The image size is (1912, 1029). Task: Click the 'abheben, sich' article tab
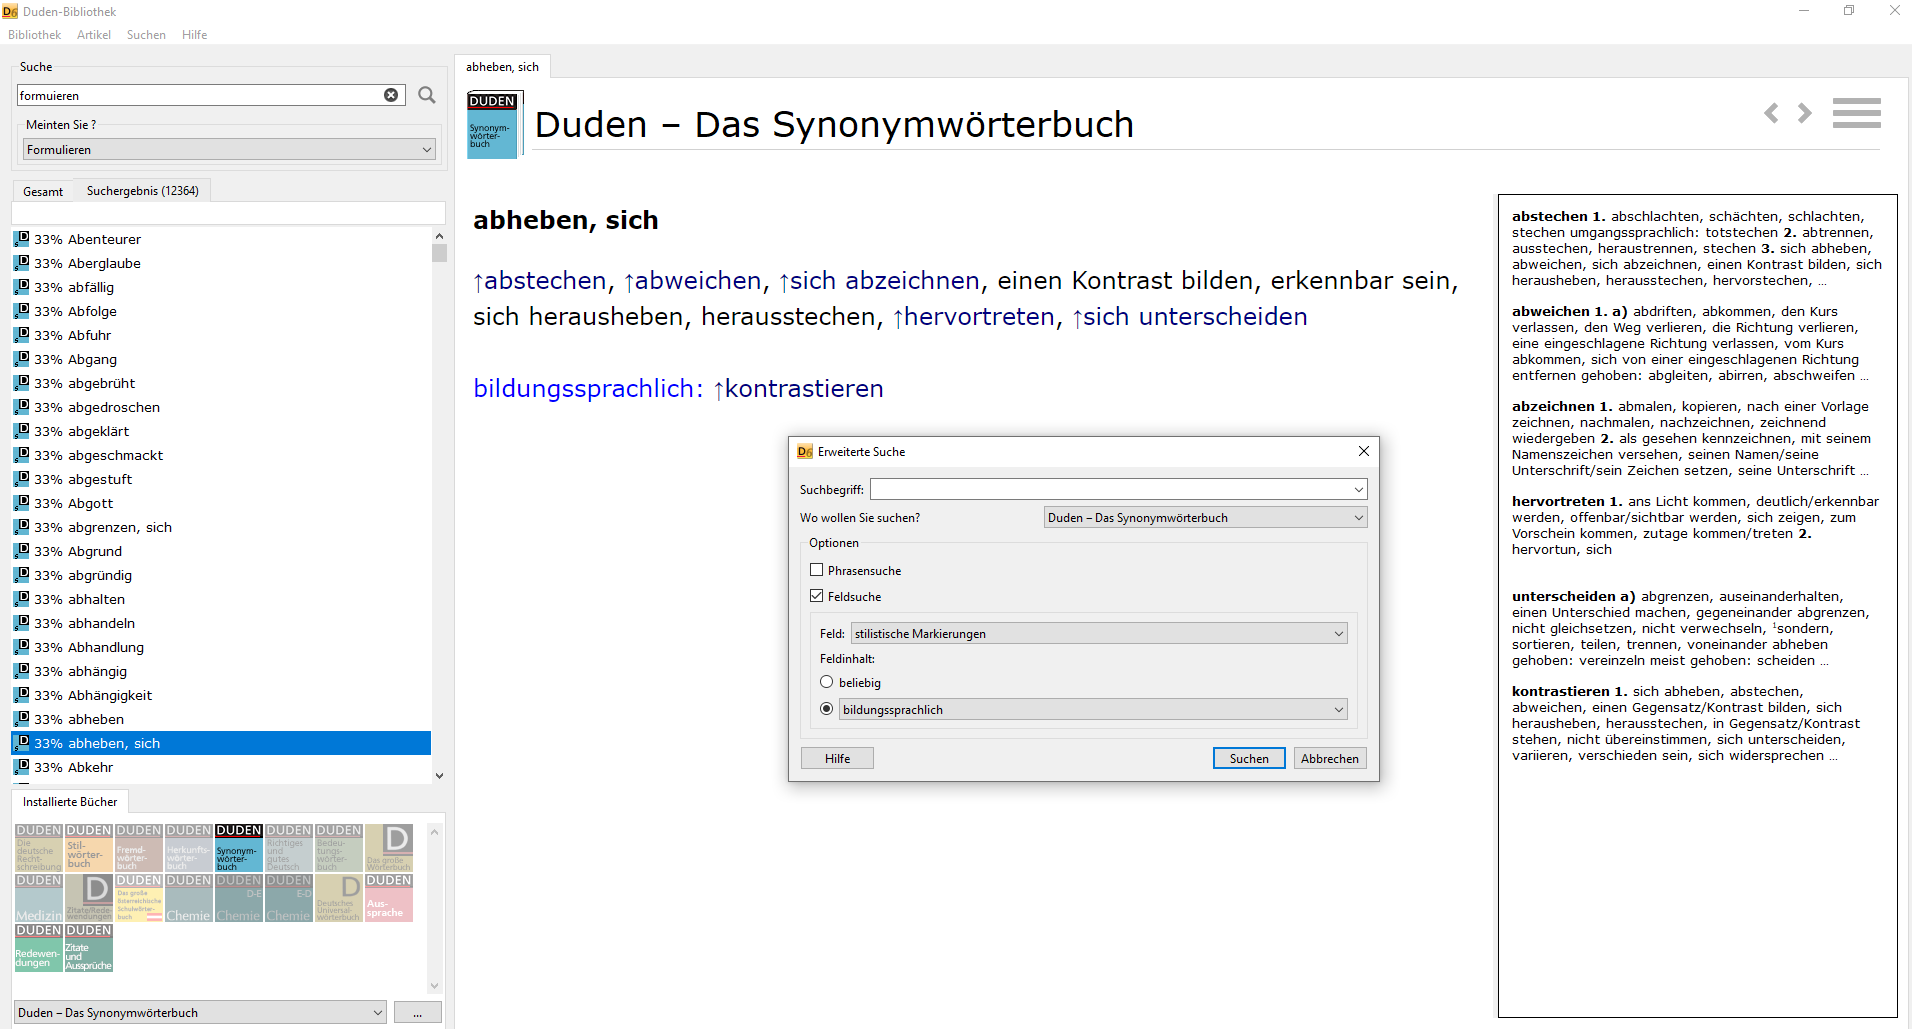point(502,67)
